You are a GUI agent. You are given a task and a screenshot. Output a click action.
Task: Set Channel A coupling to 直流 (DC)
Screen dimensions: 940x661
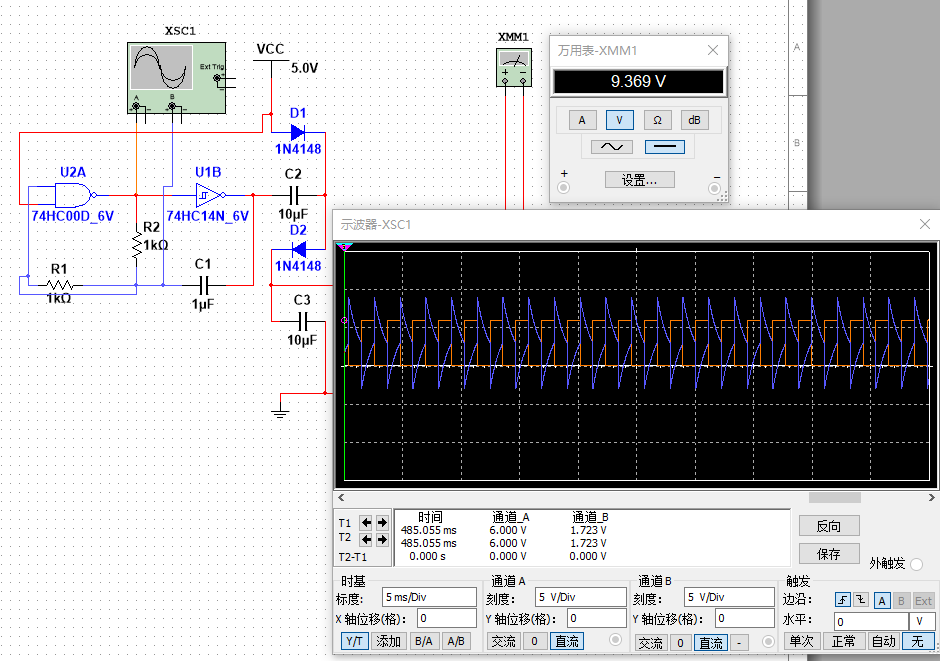tap(567, 641)
